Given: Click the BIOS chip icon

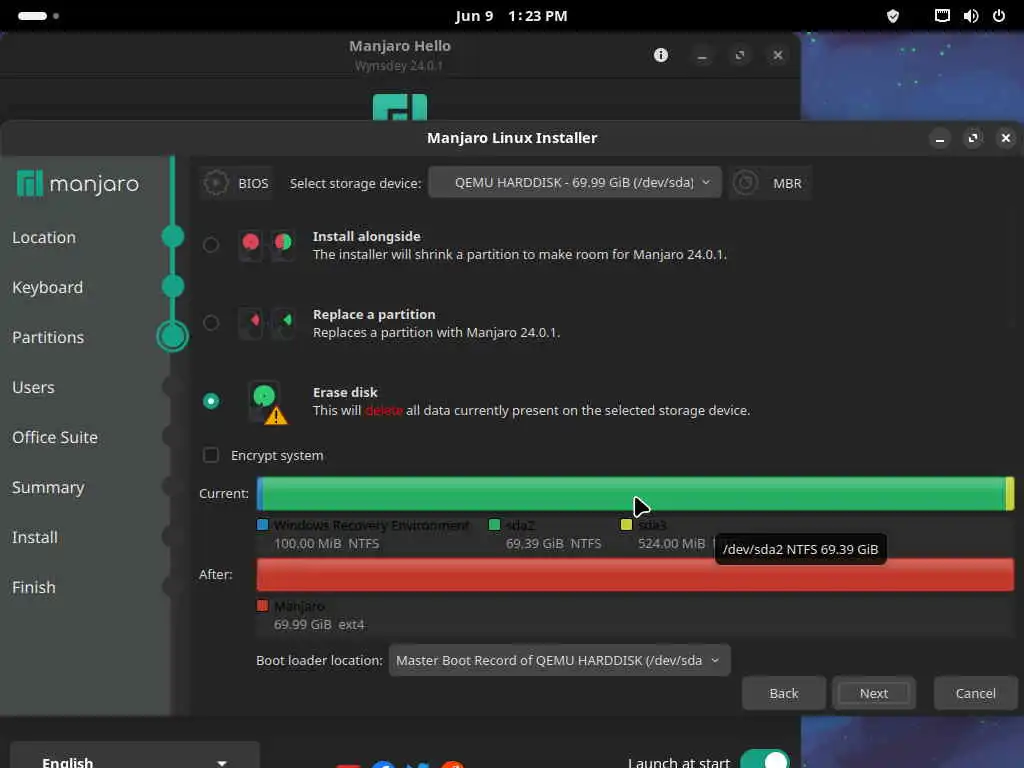Looking at the screenshot, I should coord(216,184).
